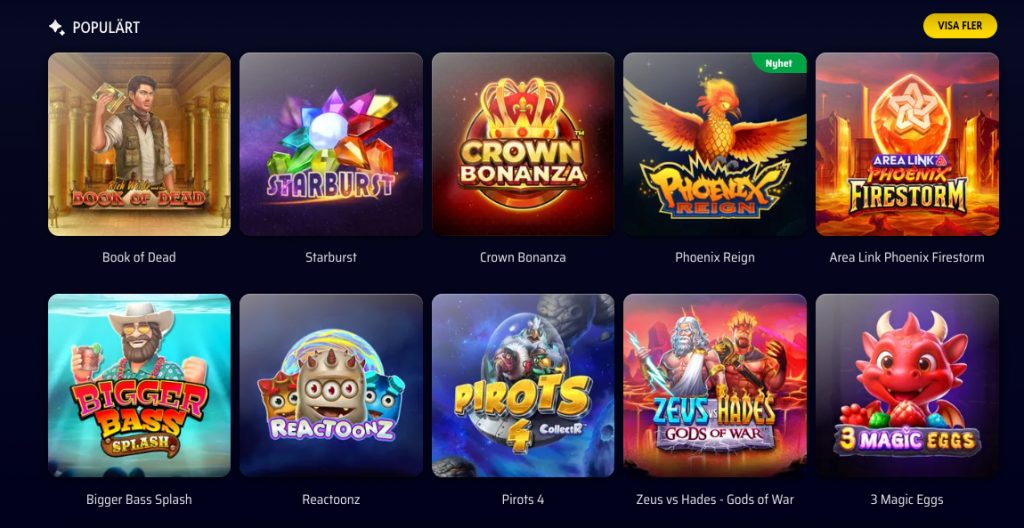Screen dimensions: 1024x528
Task: Click the 3 Magic Eggs caption
Action: [x=907, y=500]
